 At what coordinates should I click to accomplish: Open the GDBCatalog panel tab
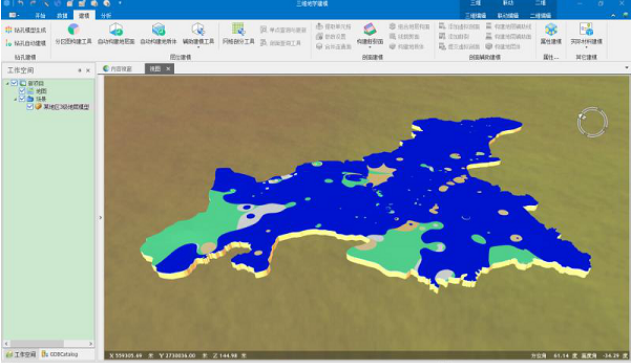[60, 354]
